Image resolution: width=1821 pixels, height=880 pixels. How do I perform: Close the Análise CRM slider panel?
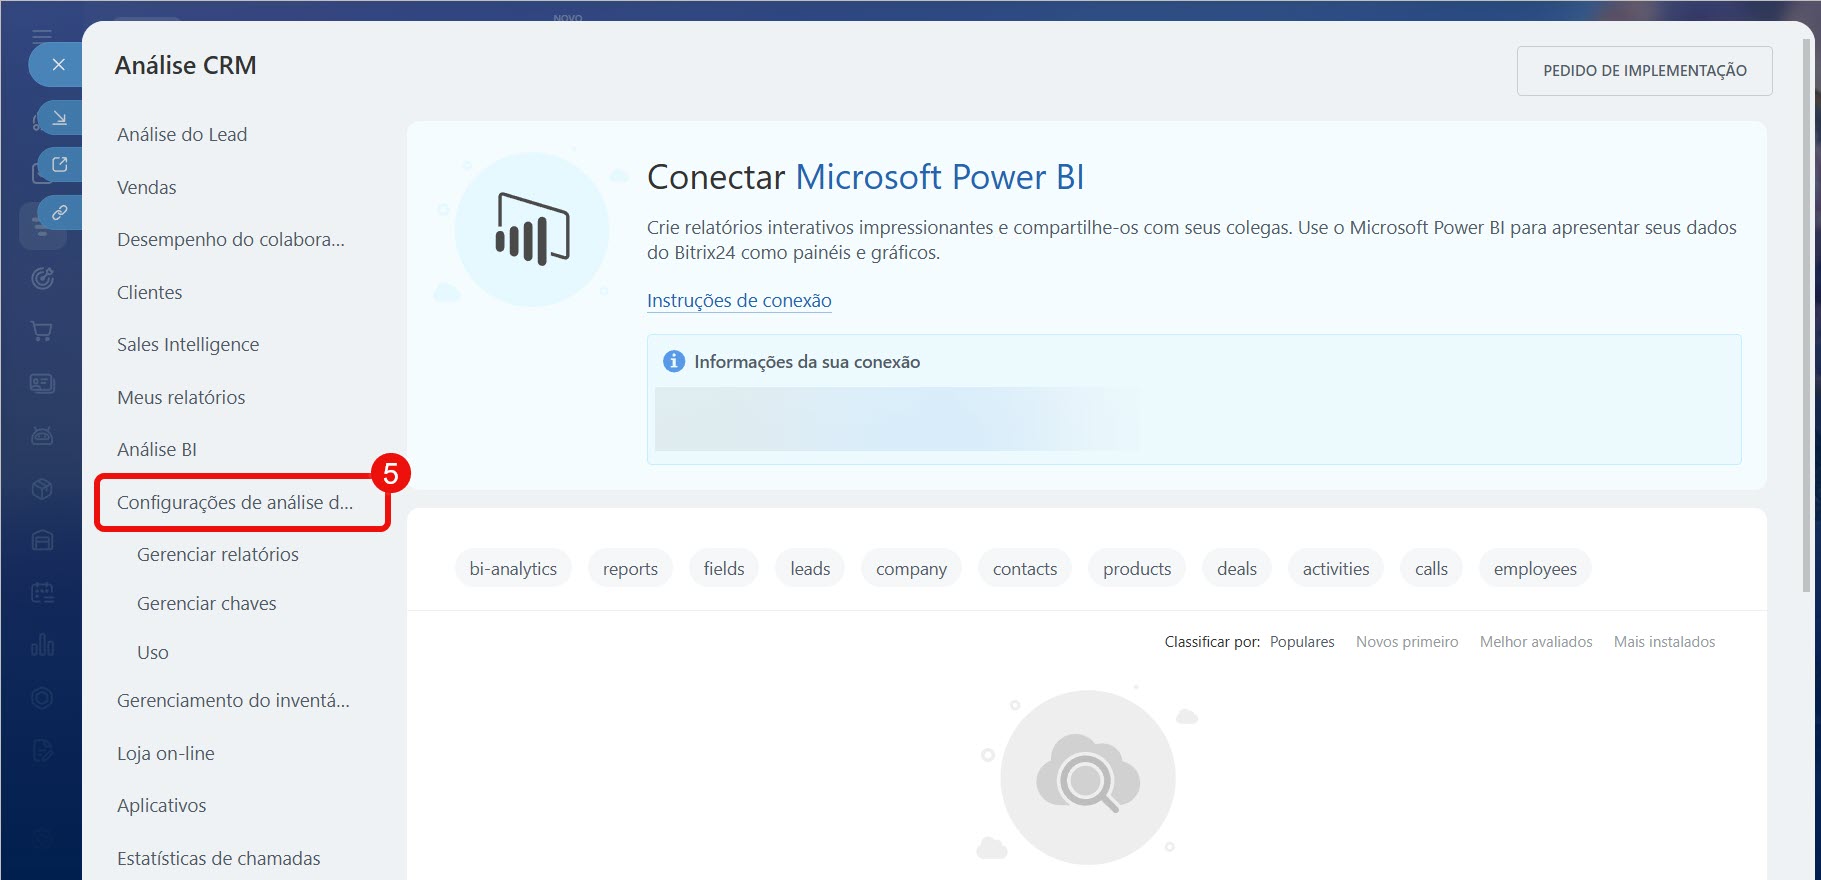pos(58,65)
